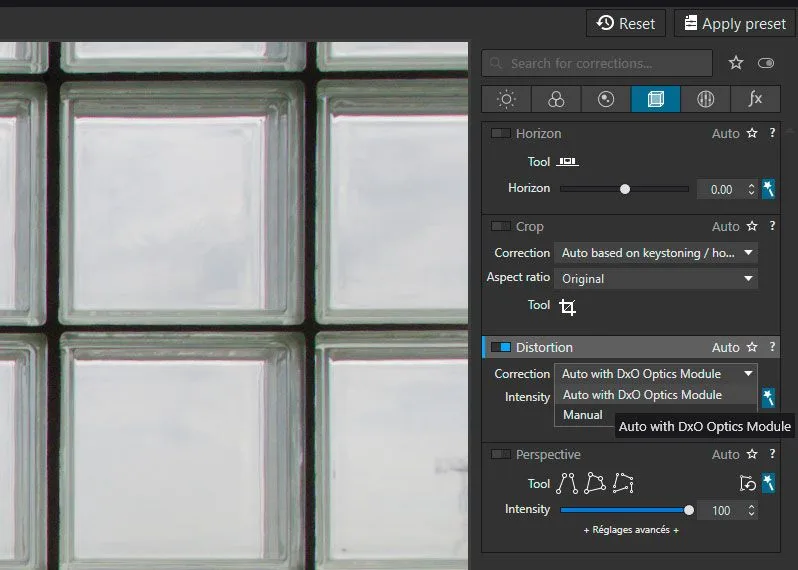The width and height of the screenshot is (798, 570).
Task: Reset perspective with the reset icon
Action: tap(747, 484)
